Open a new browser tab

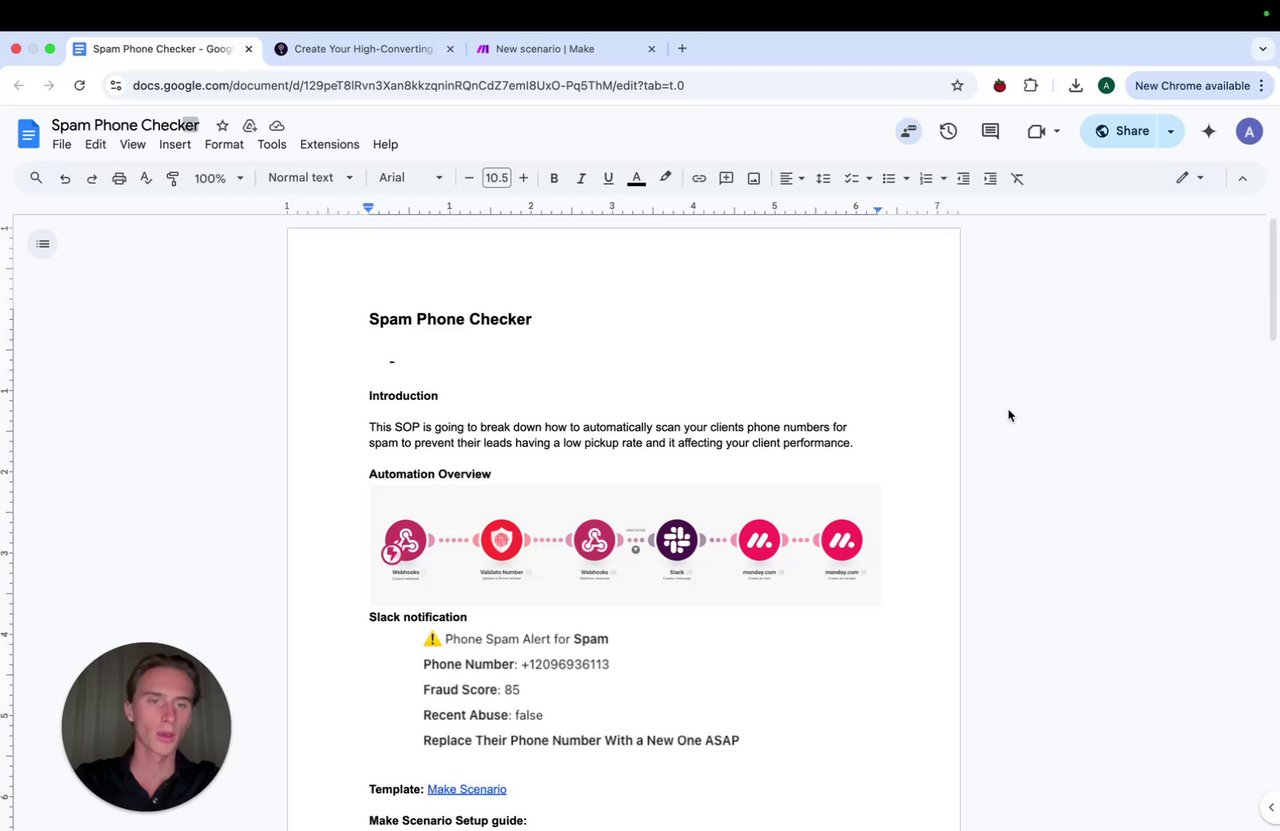[x=682, y=49]
